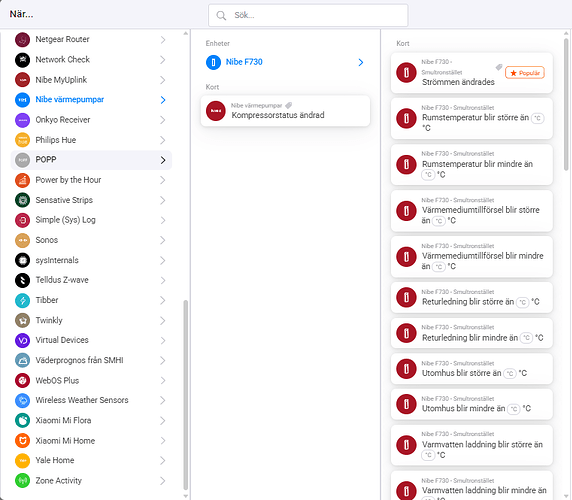Viewport: 572px width, 500px height.
Task: Click the Populär badge
Action: click(525, 73)
